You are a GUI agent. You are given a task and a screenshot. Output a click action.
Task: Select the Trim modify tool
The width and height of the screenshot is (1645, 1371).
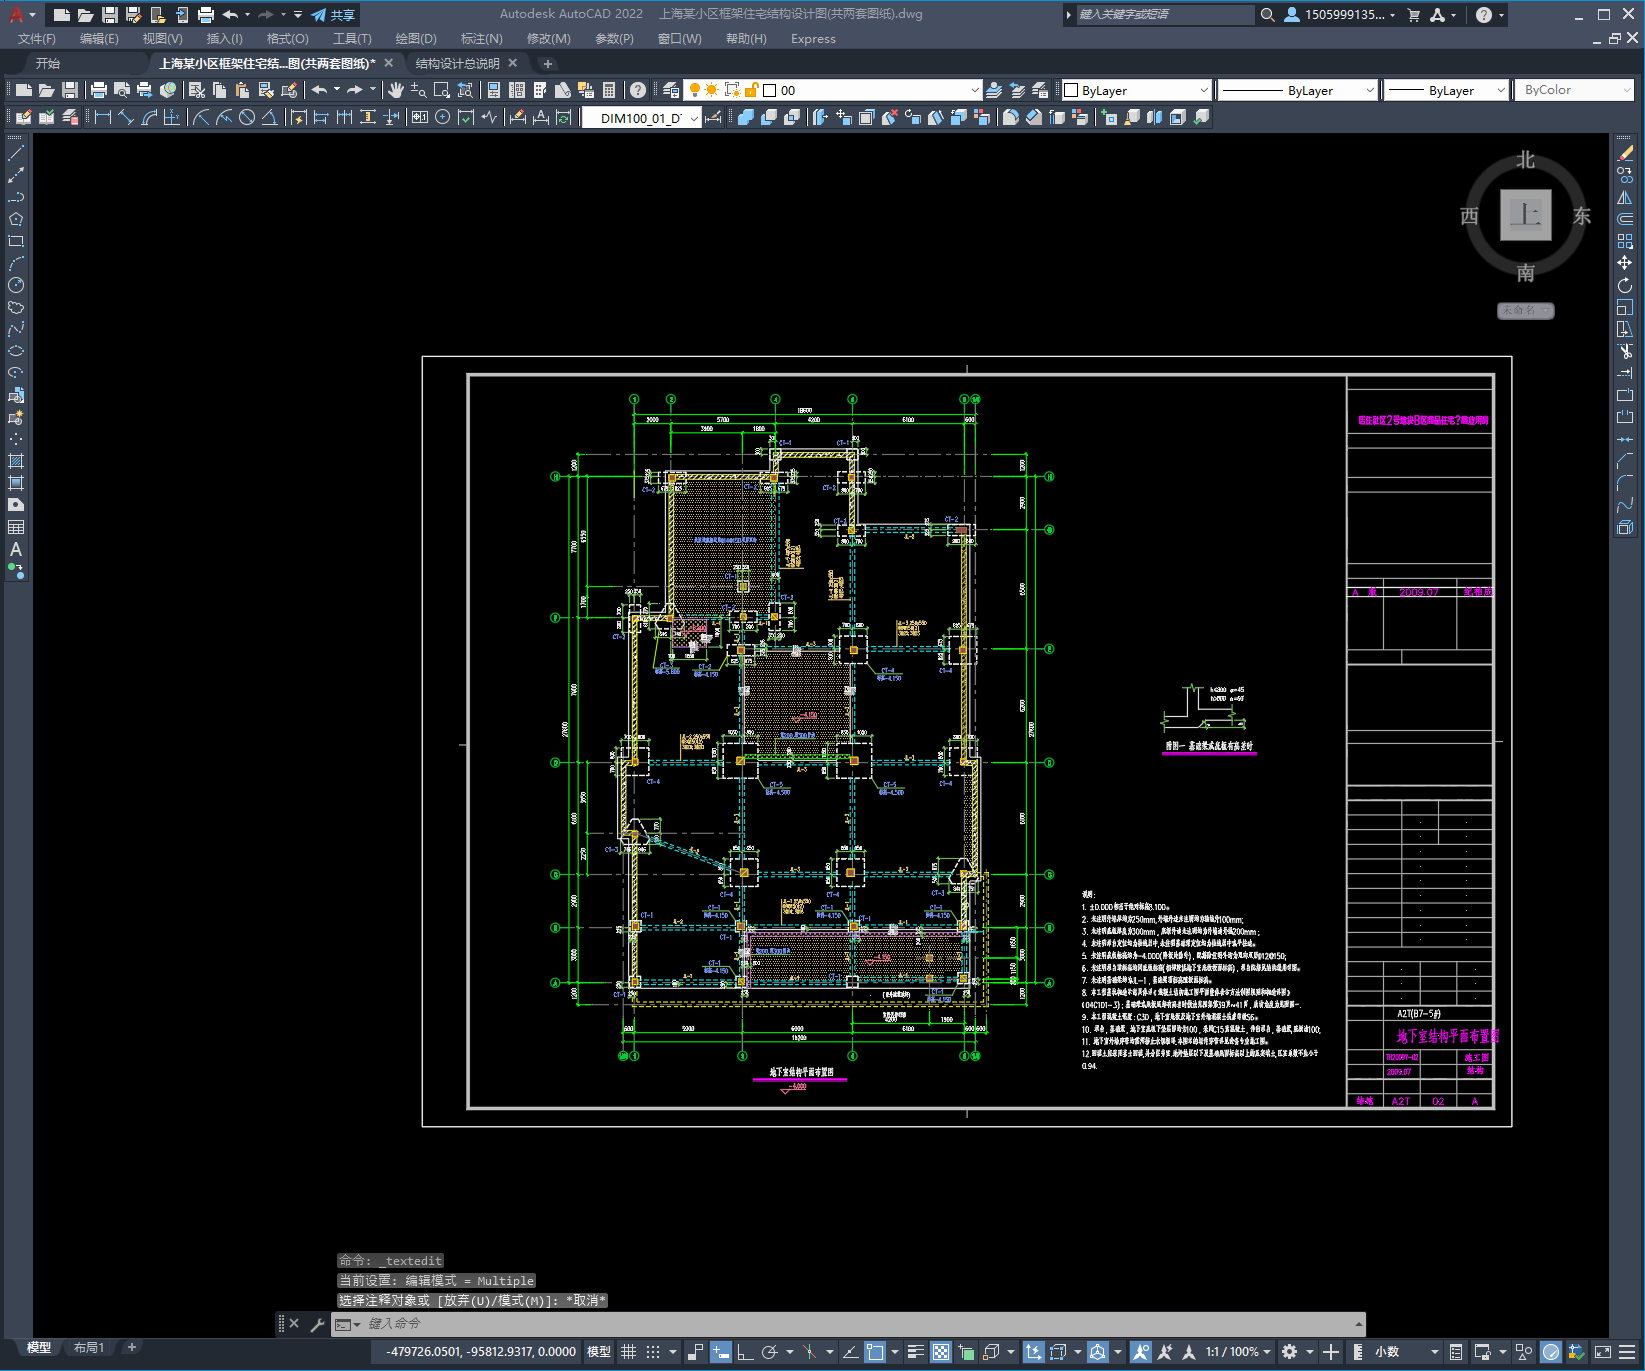[1625, 351]
